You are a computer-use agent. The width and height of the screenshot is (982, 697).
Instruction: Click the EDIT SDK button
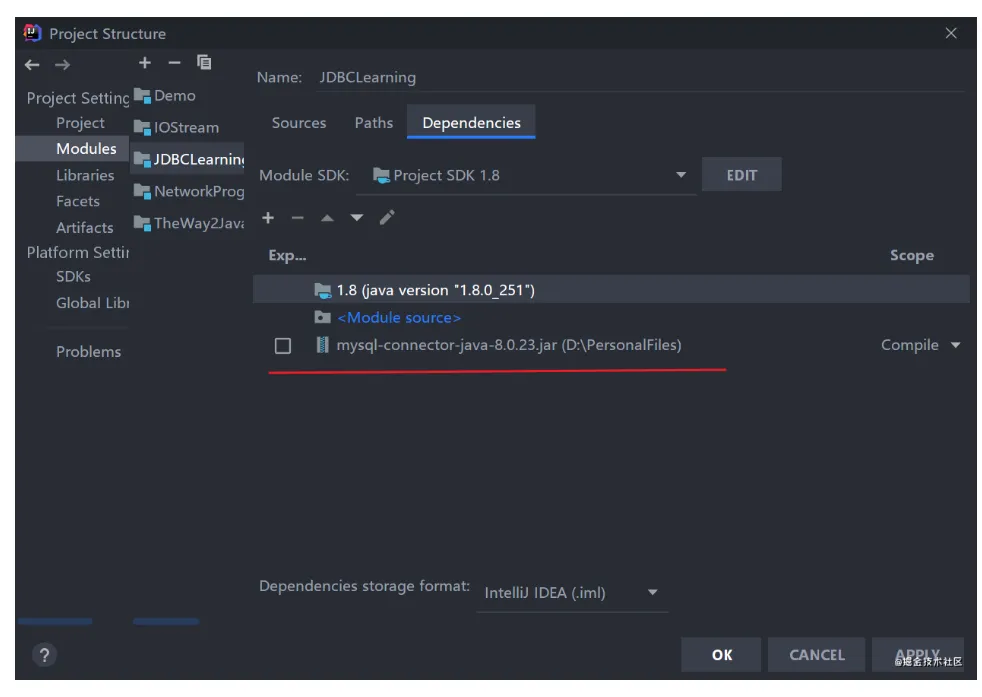pos(742,175)
